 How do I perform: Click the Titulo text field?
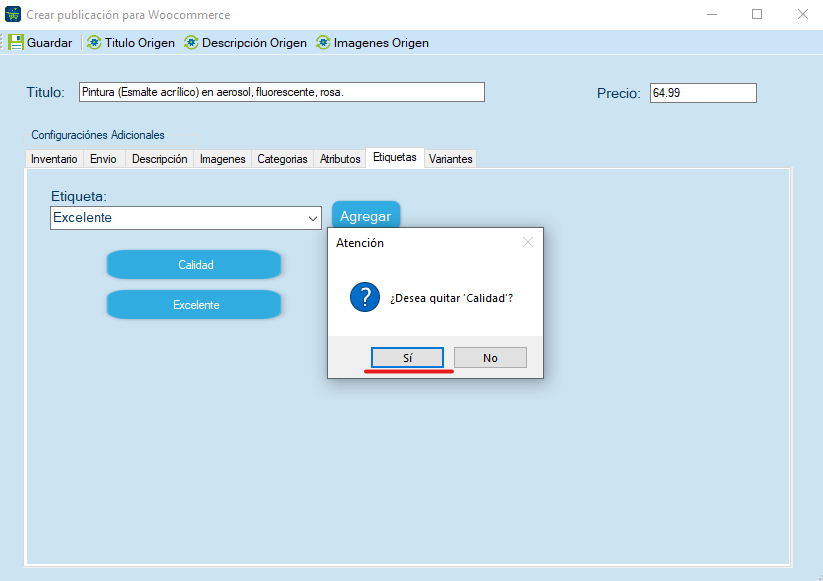coord(282,92)
